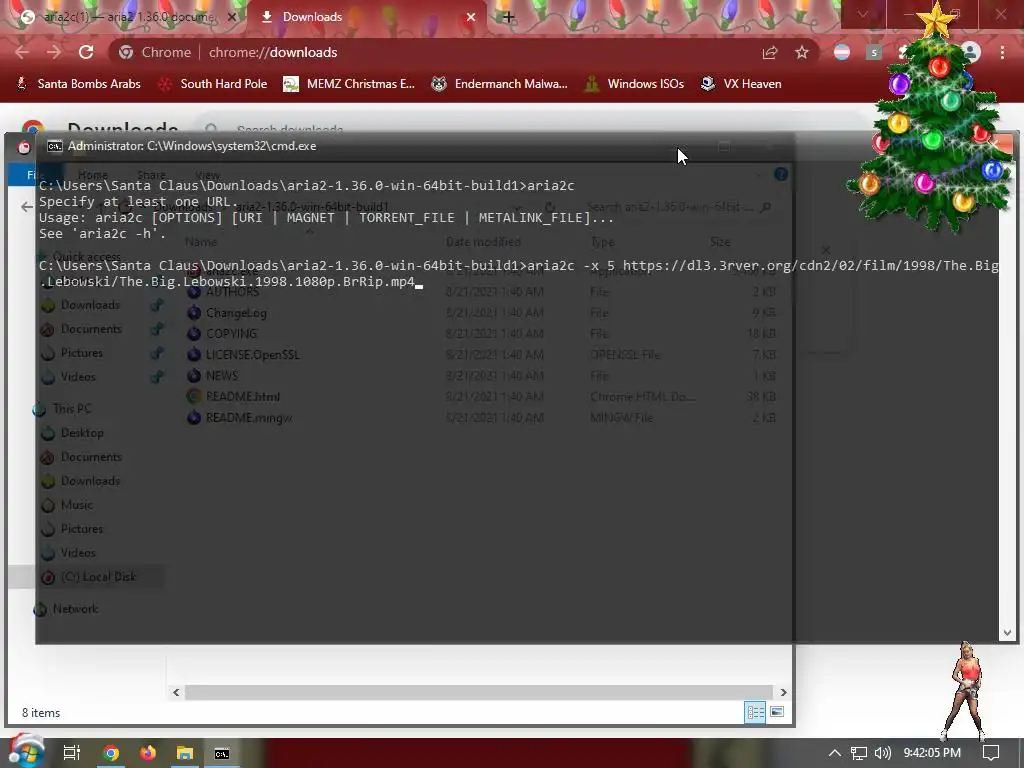Show hidden system tray icons
Screen dimensions: 1024x768
click(835, 753)
